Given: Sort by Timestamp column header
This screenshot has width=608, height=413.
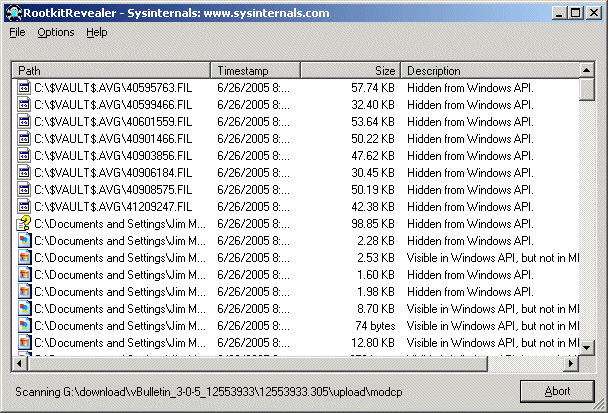Looking at the screenshot, I should (256, 71).
